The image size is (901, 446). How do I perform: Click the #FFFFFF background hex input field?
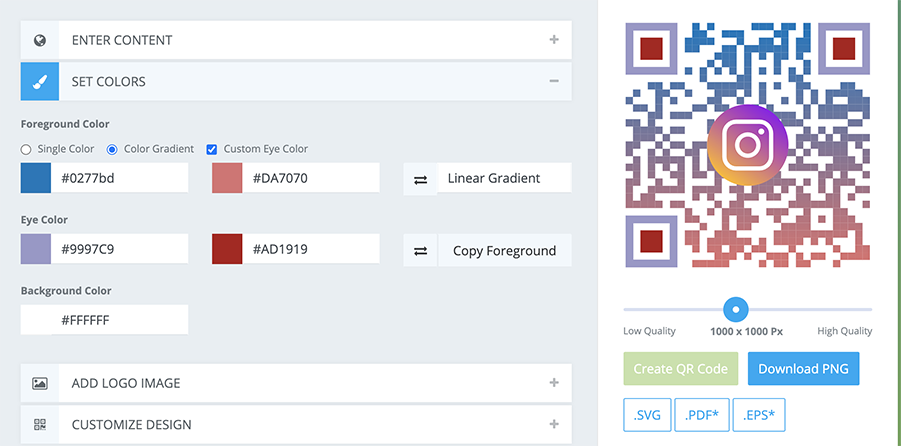[120, 320]
